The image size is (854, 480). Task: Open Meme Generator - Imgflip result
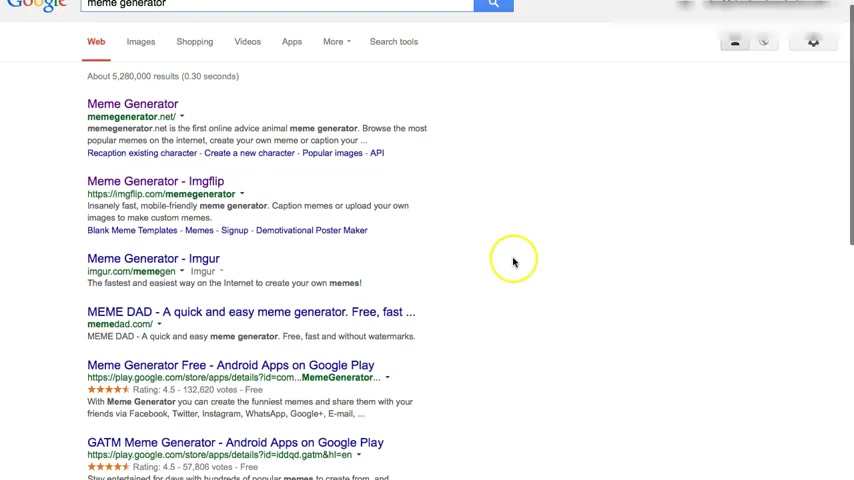(156, 181)
